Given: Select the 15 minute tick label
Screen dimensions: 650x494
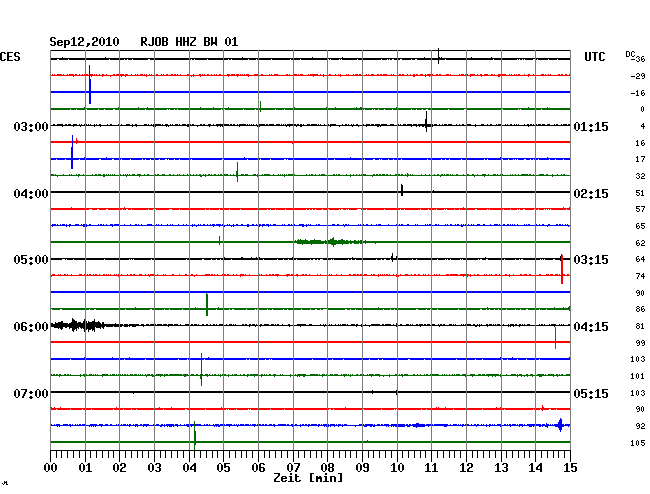Looking at the screenshot, I should [x=570, y=468].
